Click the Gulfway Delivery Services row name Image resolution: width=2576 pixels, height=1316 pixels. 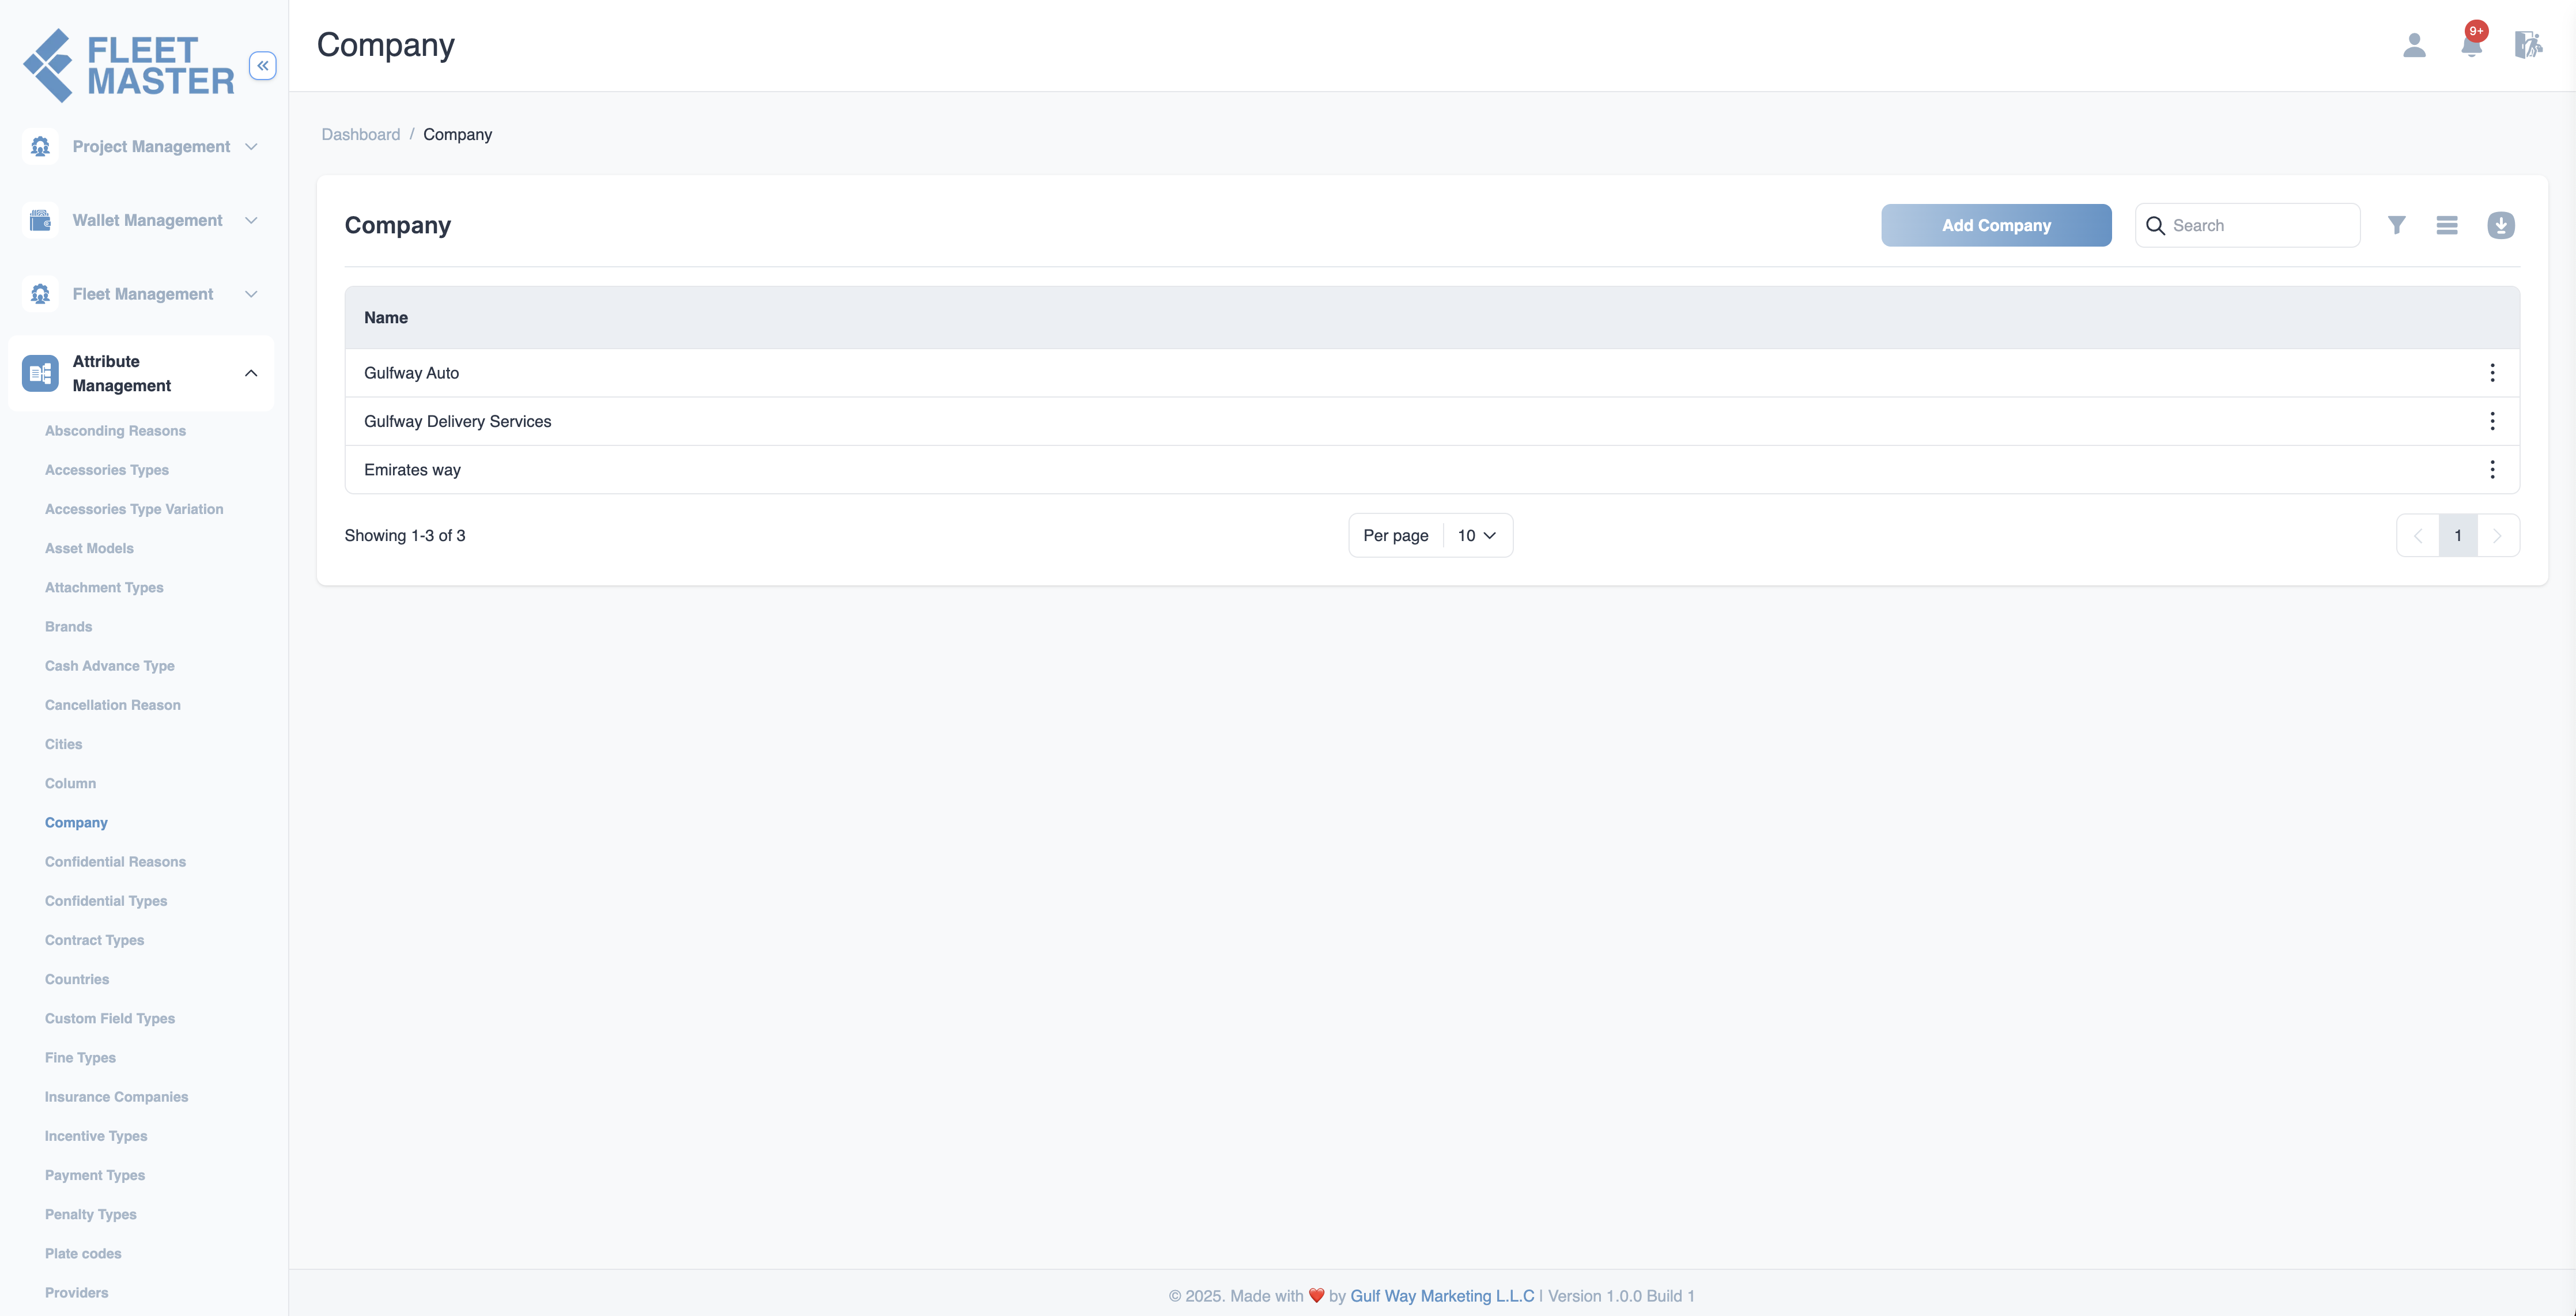pos(457,421)
